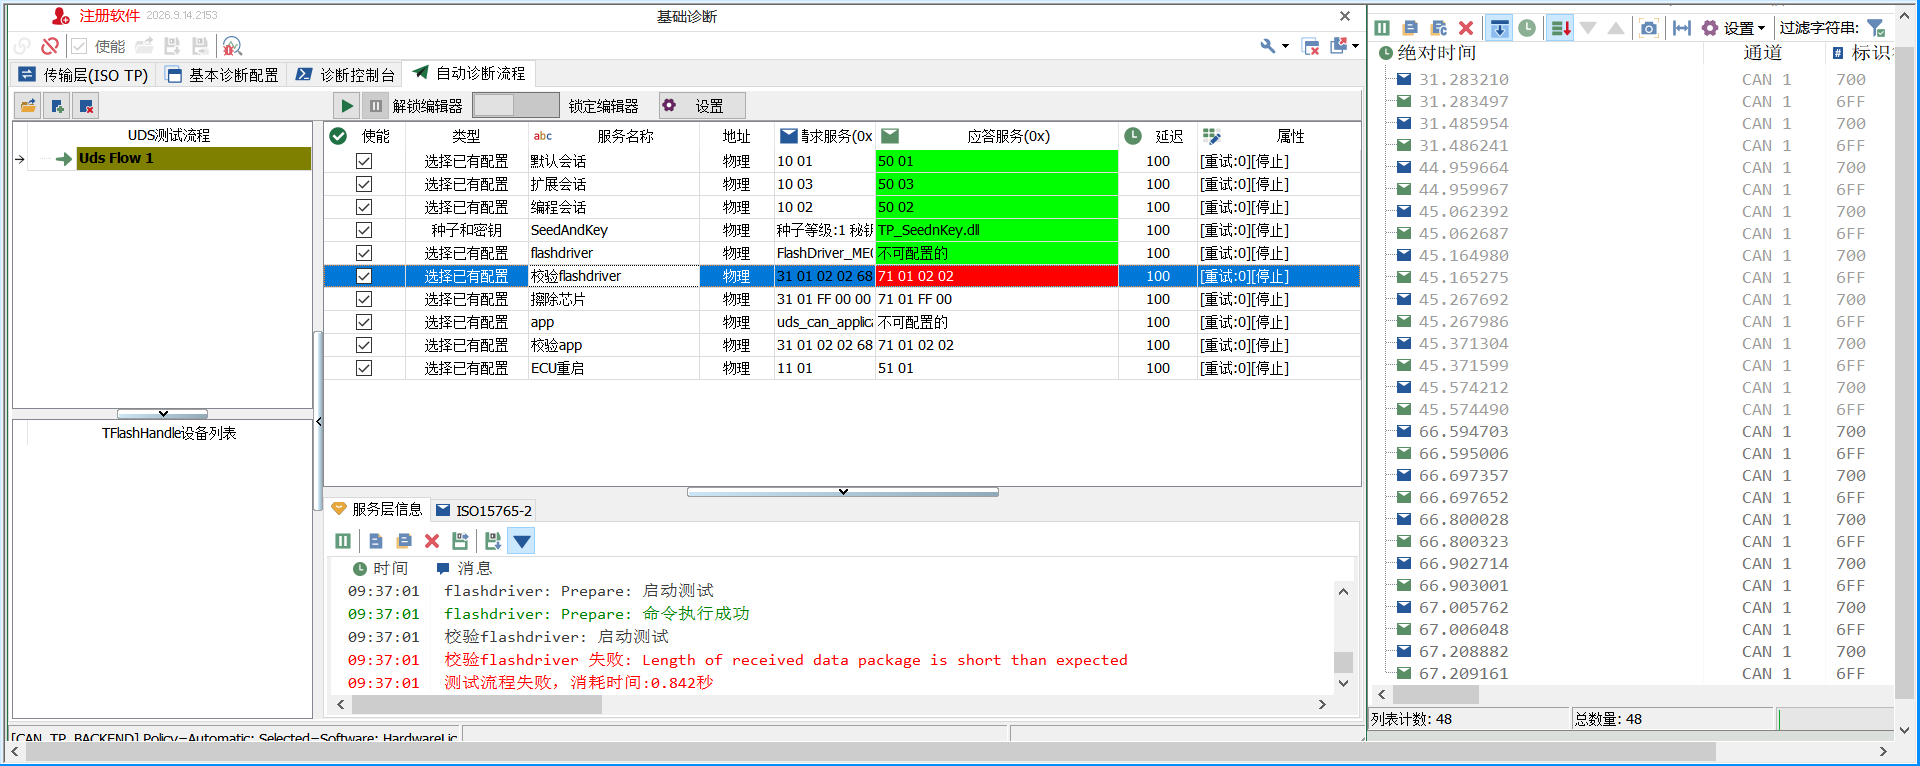Screen dimensions: 1920x766
Task: Switch to 传输层(ISO TP) tab
Action: tap(84, 75)
